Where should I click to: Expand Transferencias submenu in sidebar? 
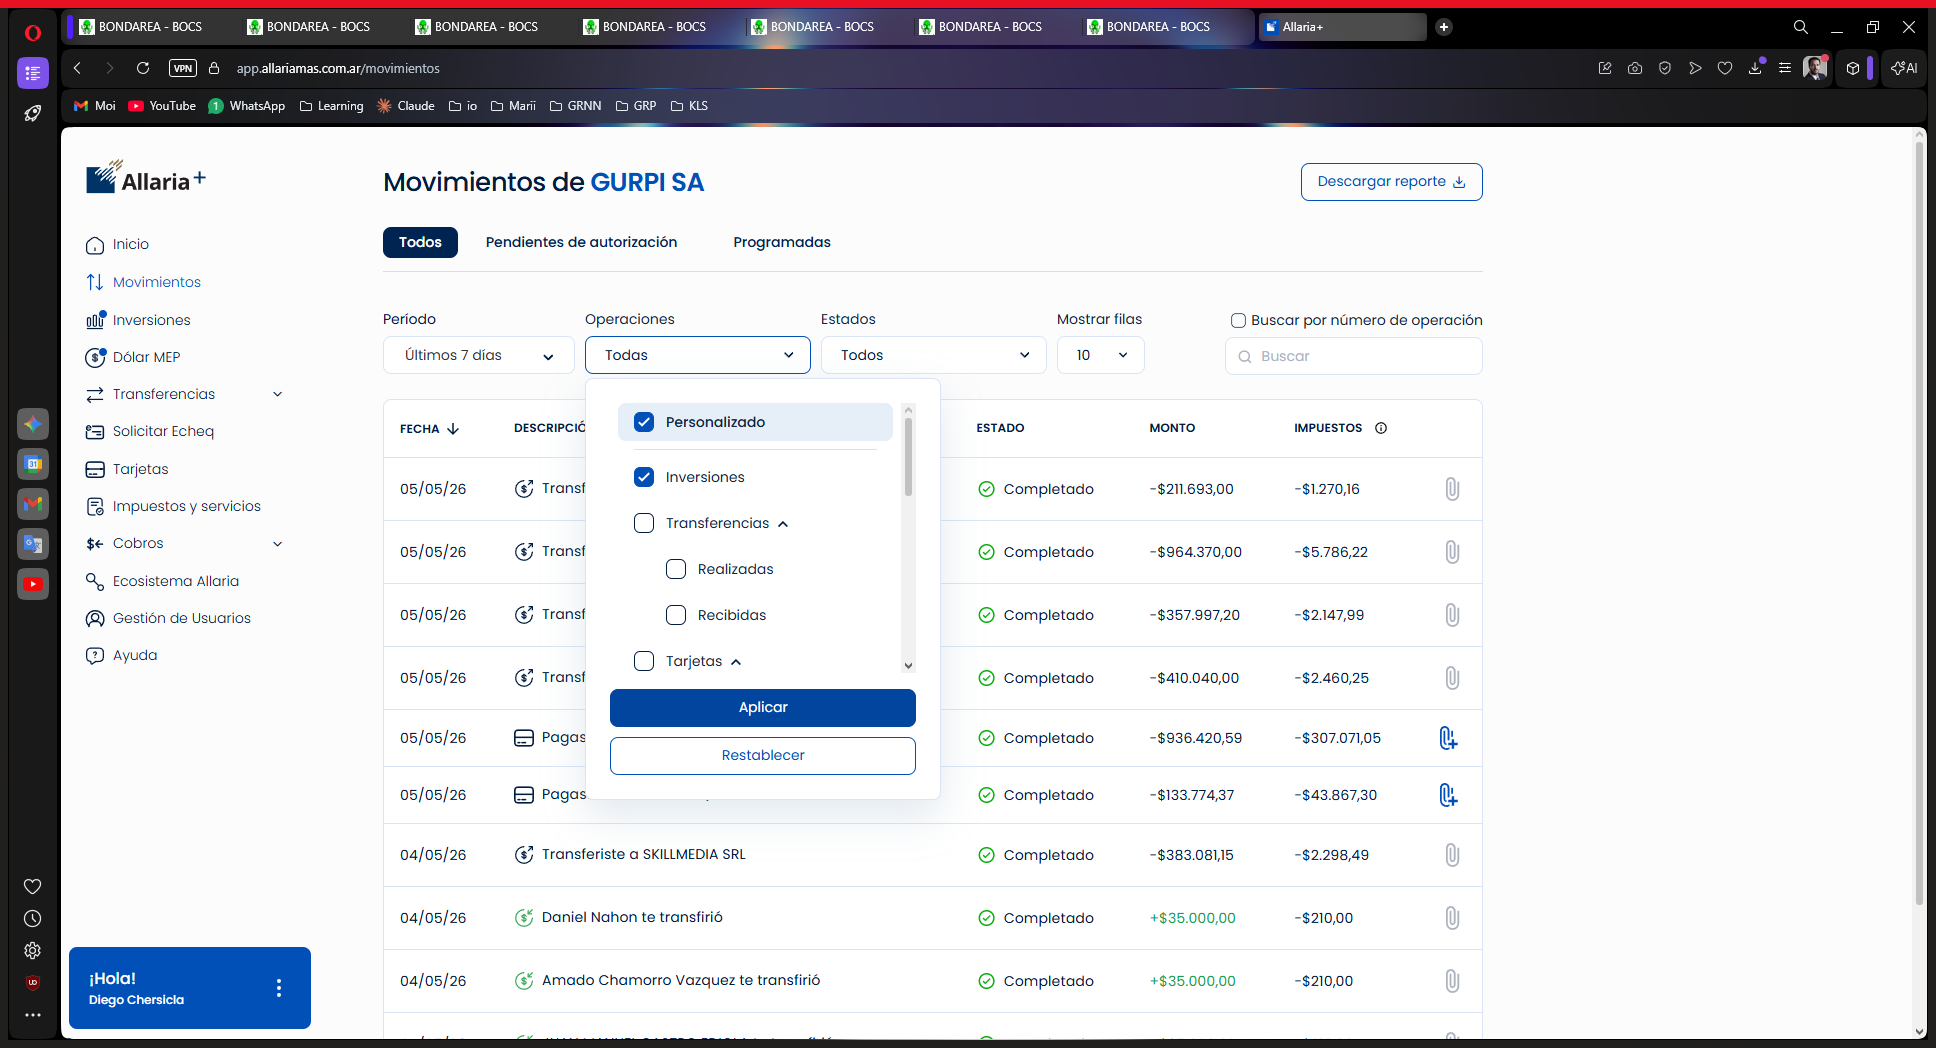pos(278,394)
